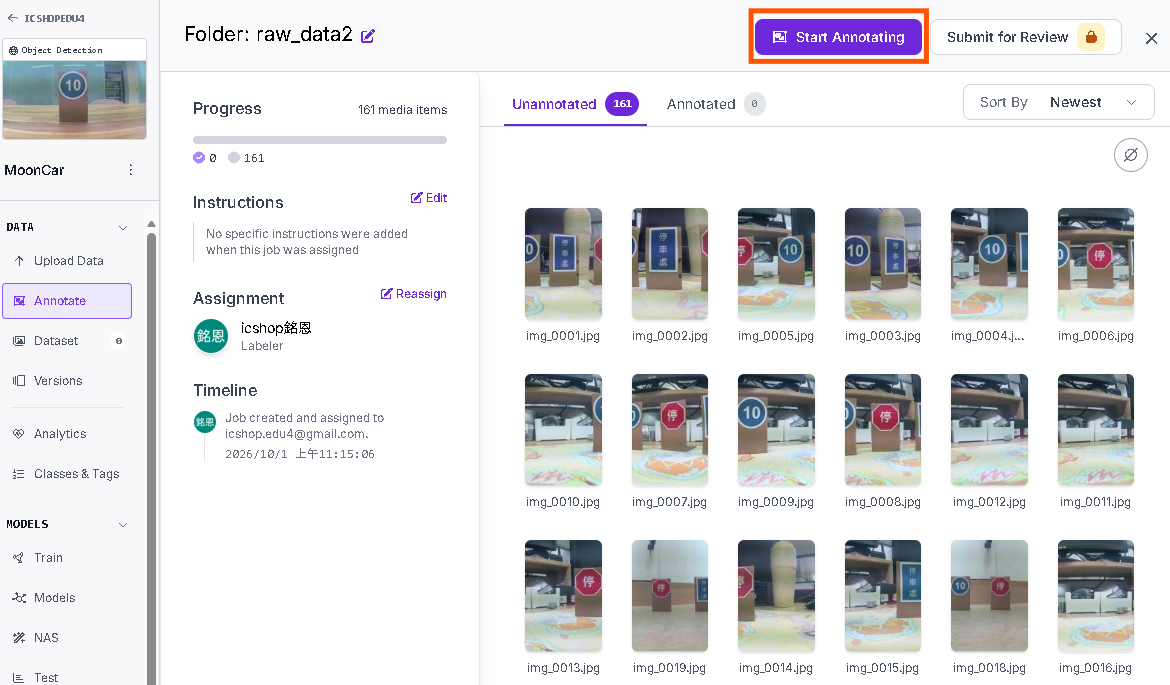Collapse the MODELS section
The width and height of the screenshot is (1170, 685).
123,525
